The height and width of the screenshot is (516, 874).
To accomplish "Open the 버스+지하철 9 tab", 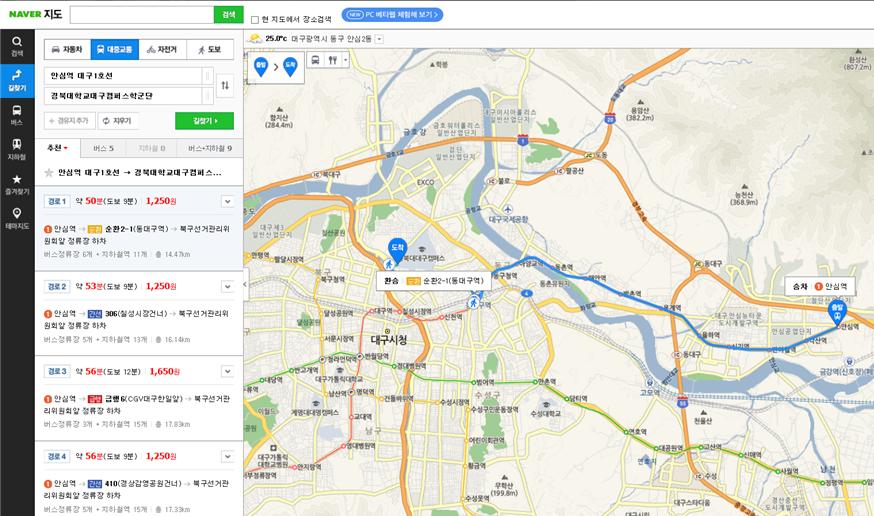I will point(210,148).
